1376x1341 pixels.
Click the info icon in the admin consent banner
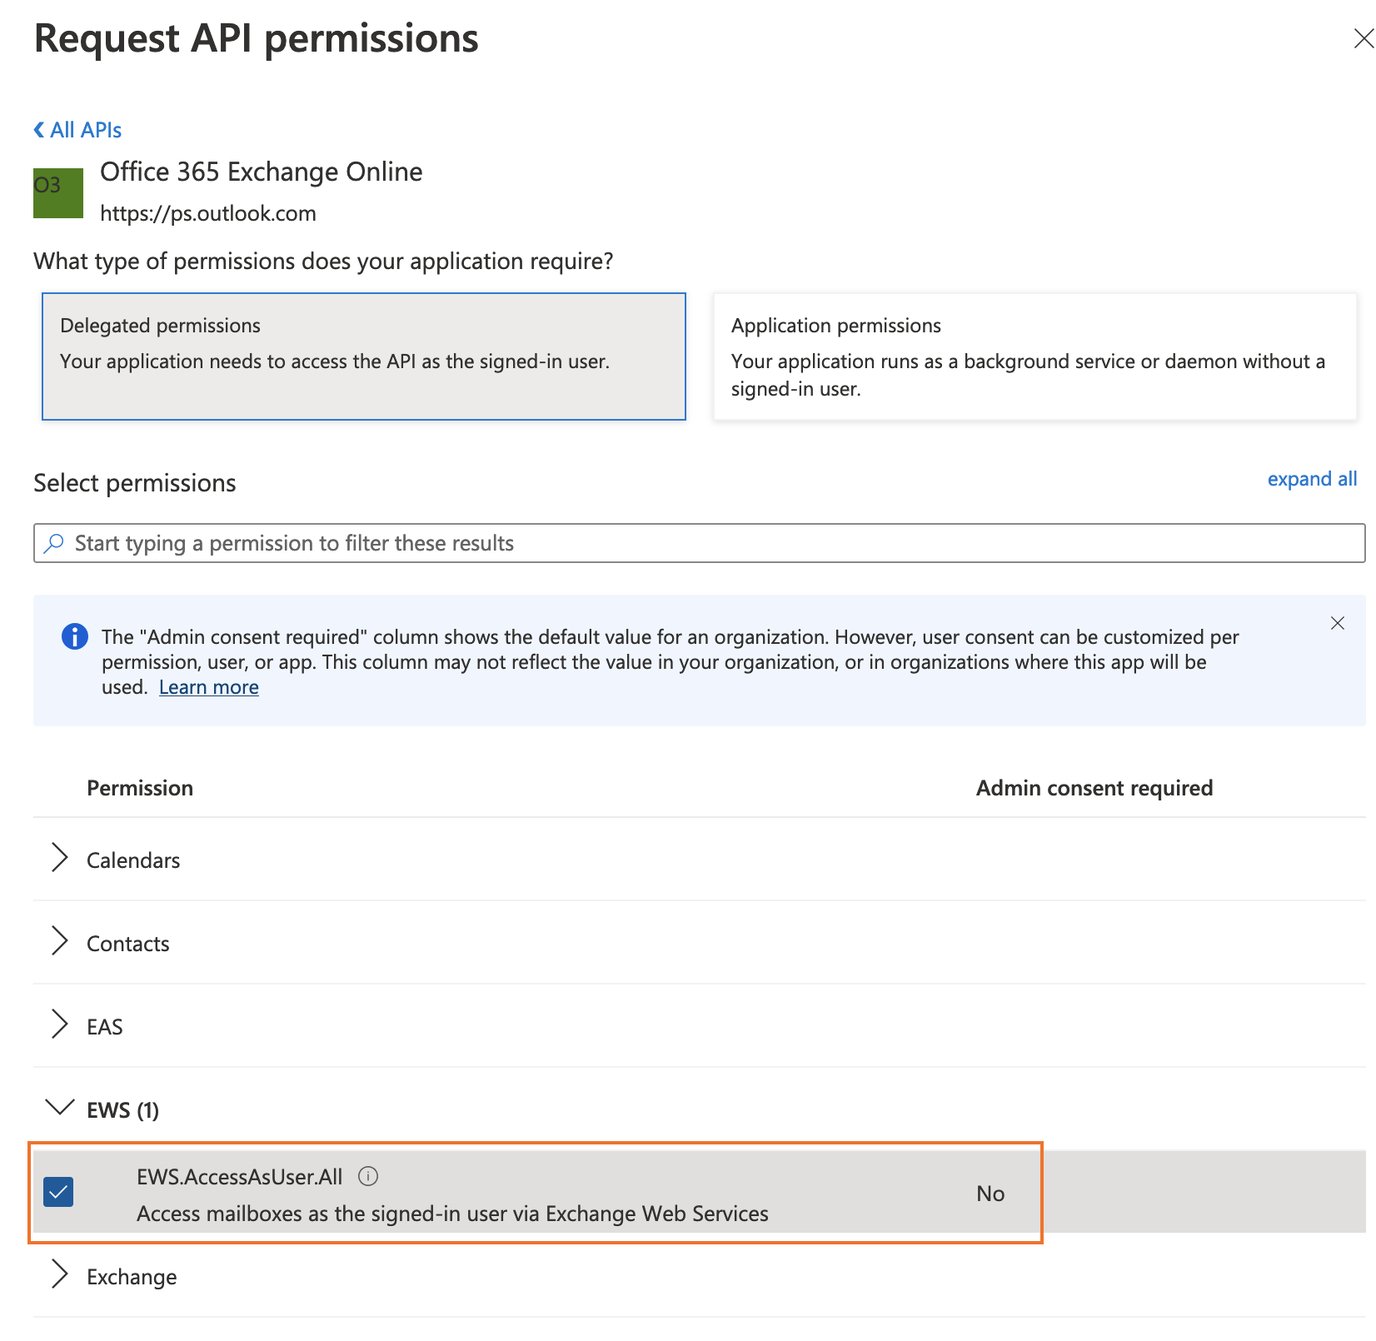click(74, 636)
